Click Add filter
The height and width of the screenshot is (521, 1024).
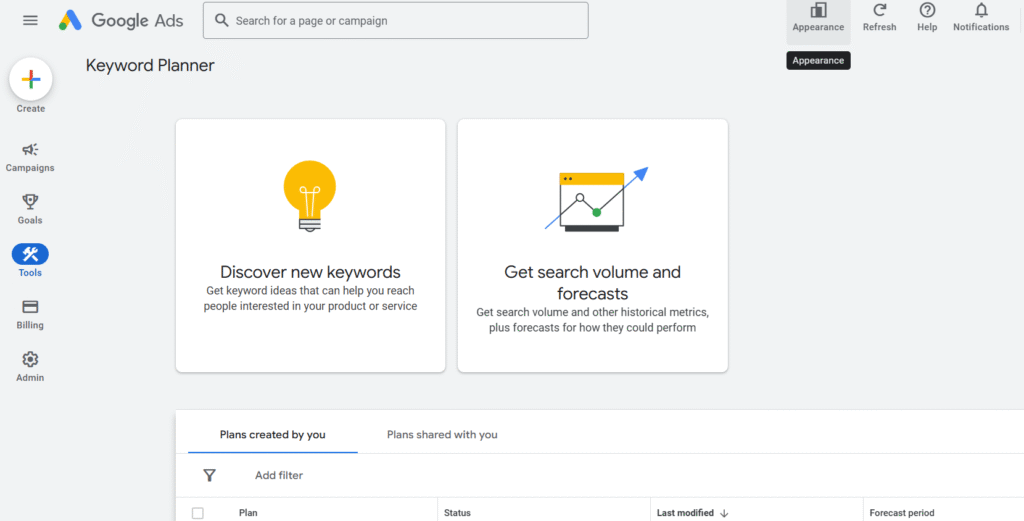[279, 475]
